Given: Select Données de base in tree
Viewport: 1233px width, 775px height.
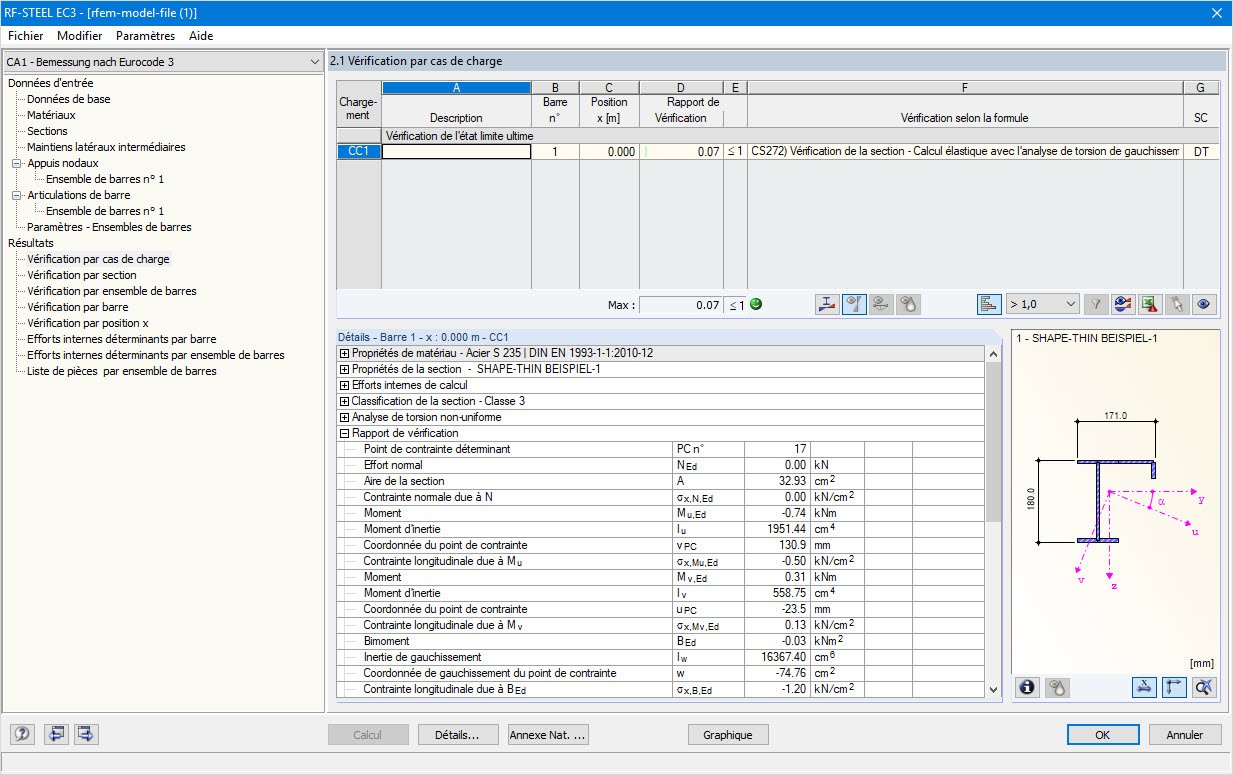Looking at the screenshot, I should tap(69, 99).
